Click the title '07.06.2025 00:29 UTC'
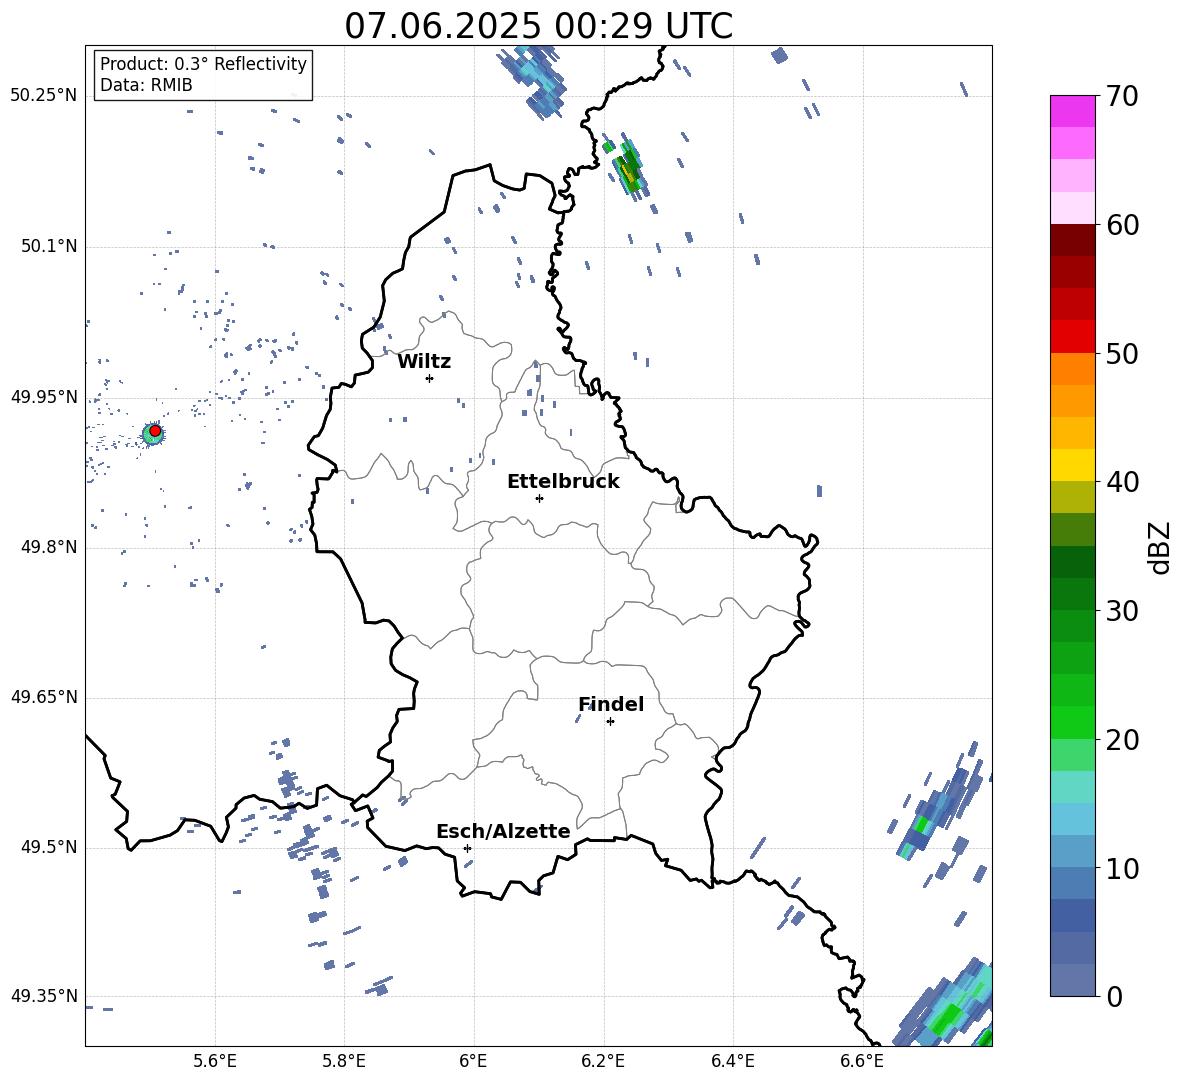 [x=538, y=26]
